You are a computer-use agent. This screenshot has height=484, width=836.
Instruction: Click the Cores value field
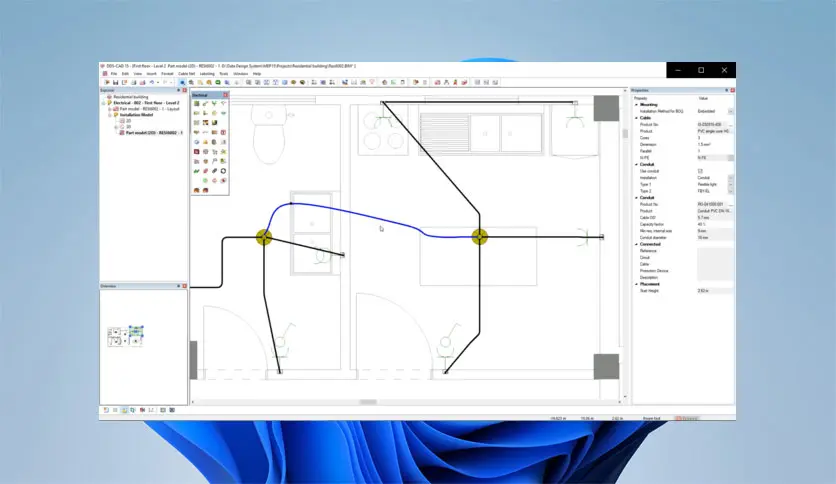[x=715, y=138]
